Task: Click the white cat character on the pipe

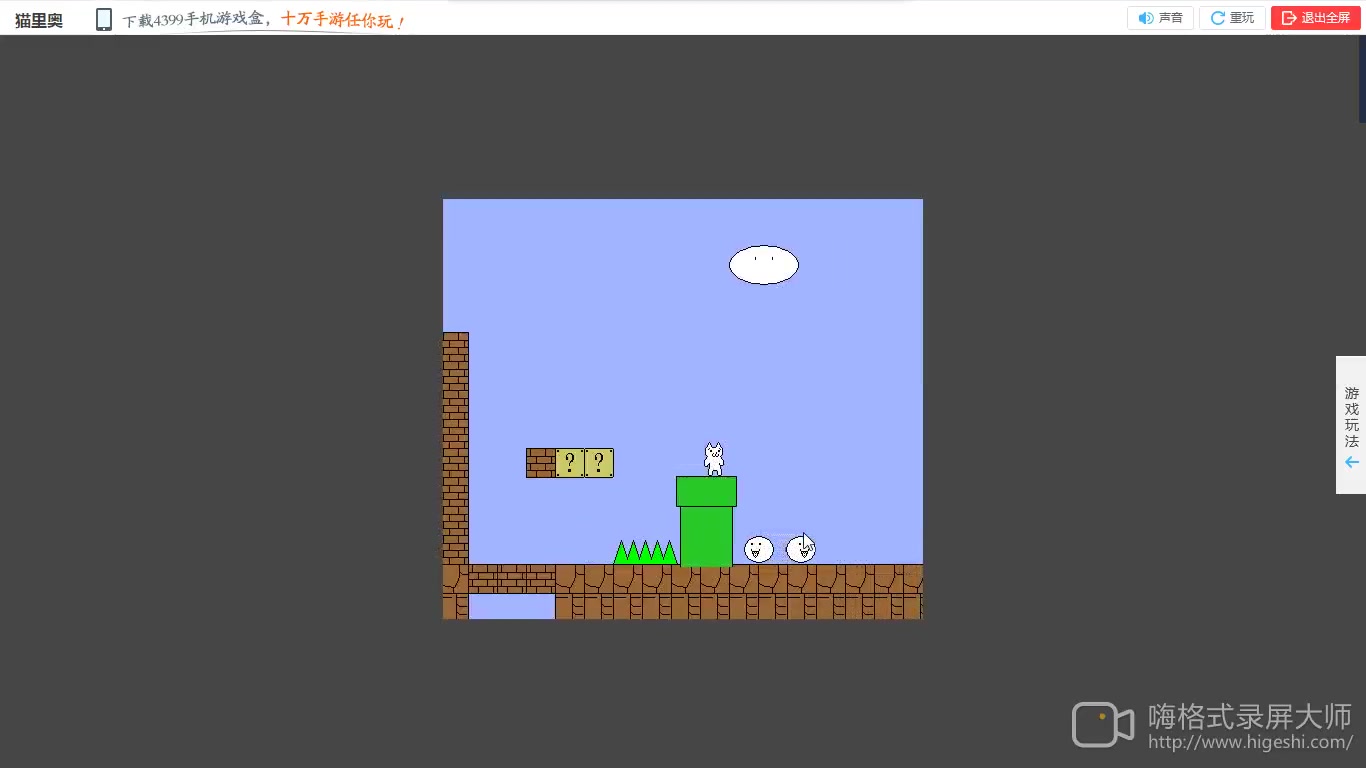Action: click(x=714, y=459)
